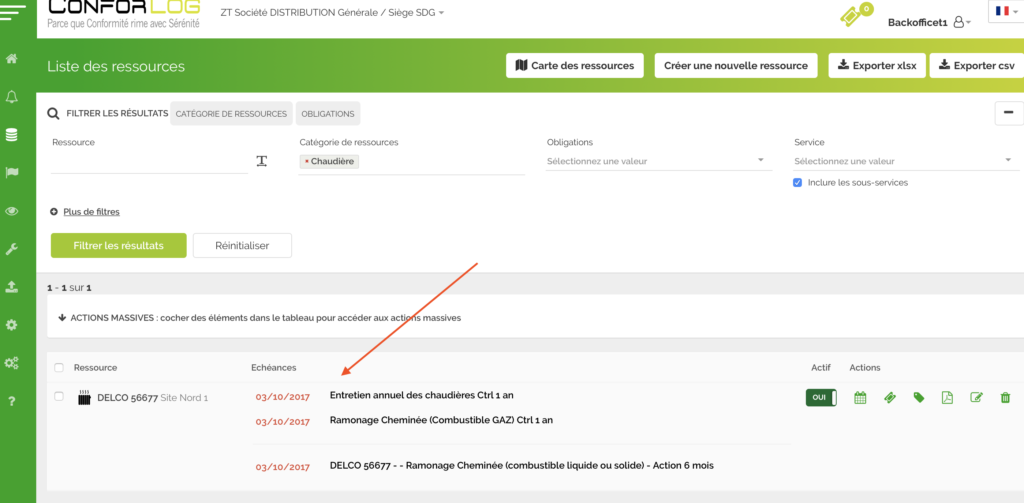Screen dimensions: 1024x503
Task: Click the database icon in sidebar
Action: tap(12, 134)
